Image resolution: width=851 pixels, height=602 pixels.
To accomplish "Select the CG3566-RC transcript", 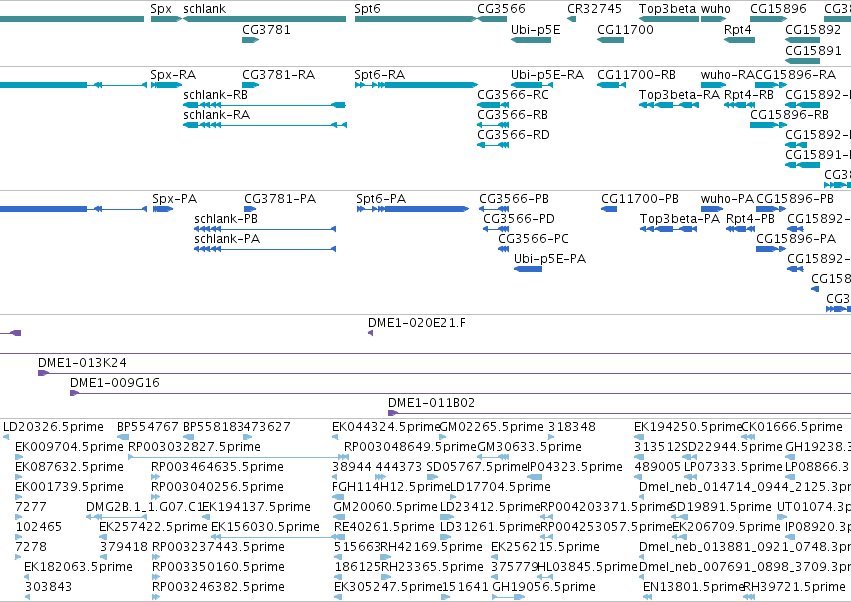I will (x=493, y=105).
